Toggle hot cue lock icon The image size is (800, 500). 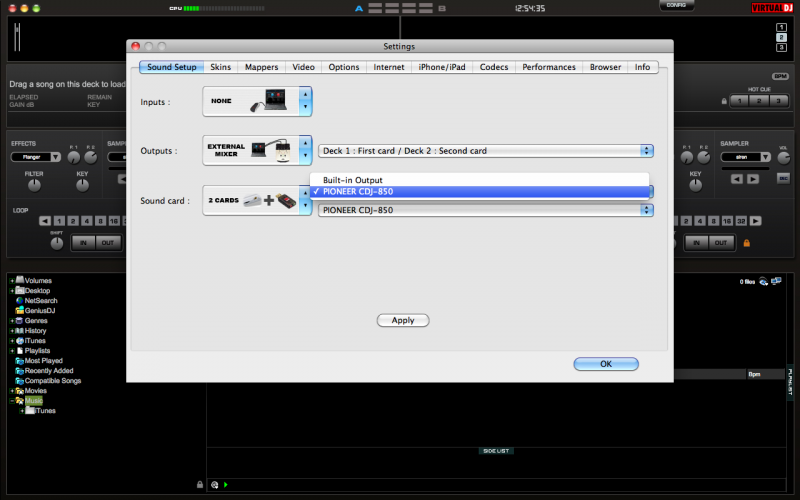pyautogui.click(x=724, y=101)
